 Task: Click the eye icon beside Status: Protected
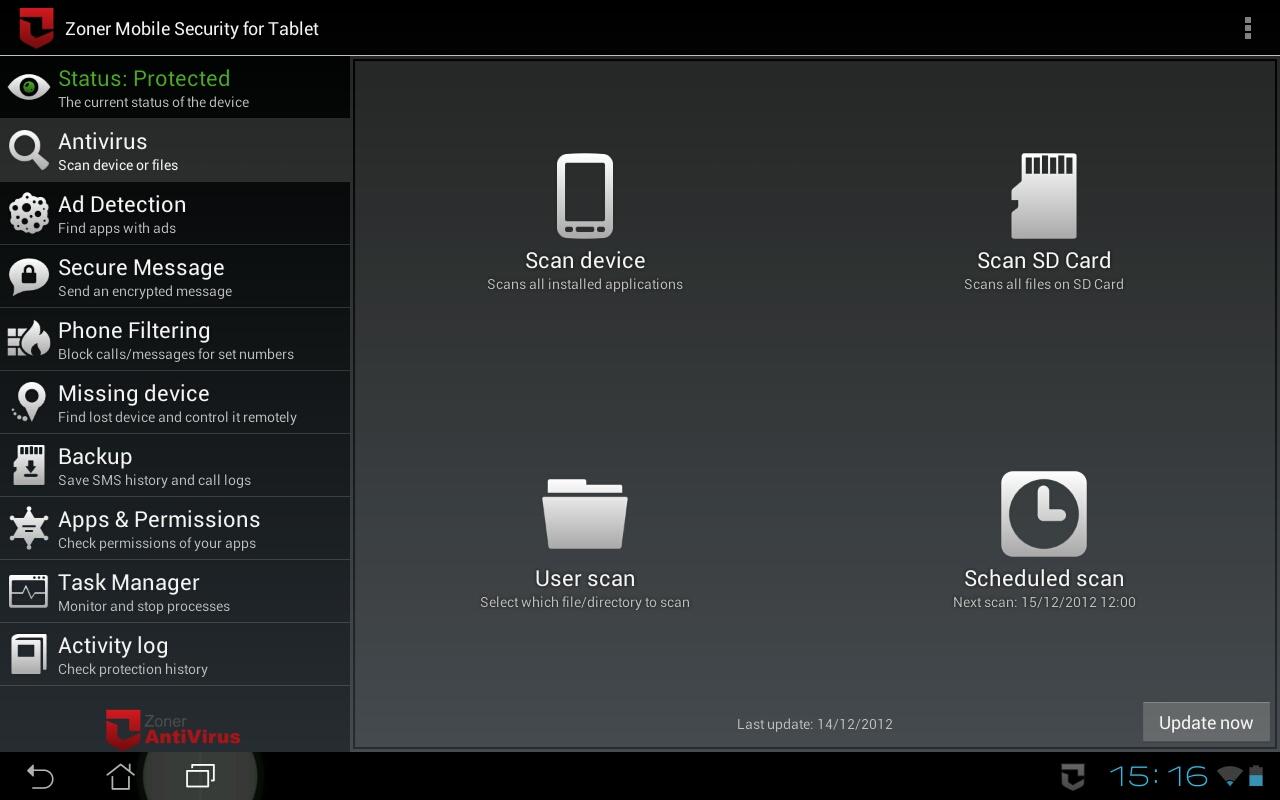pyautogui.click(x=29, y=87)
